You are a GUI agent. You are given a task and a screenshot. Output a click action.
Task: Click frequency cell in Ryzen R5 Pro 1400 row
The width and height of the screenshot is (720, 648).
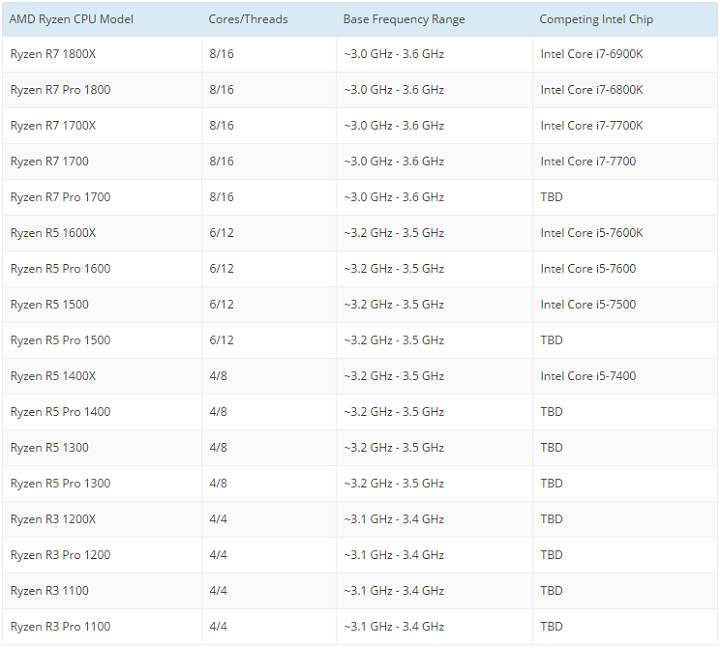click(x=434, y=412)
